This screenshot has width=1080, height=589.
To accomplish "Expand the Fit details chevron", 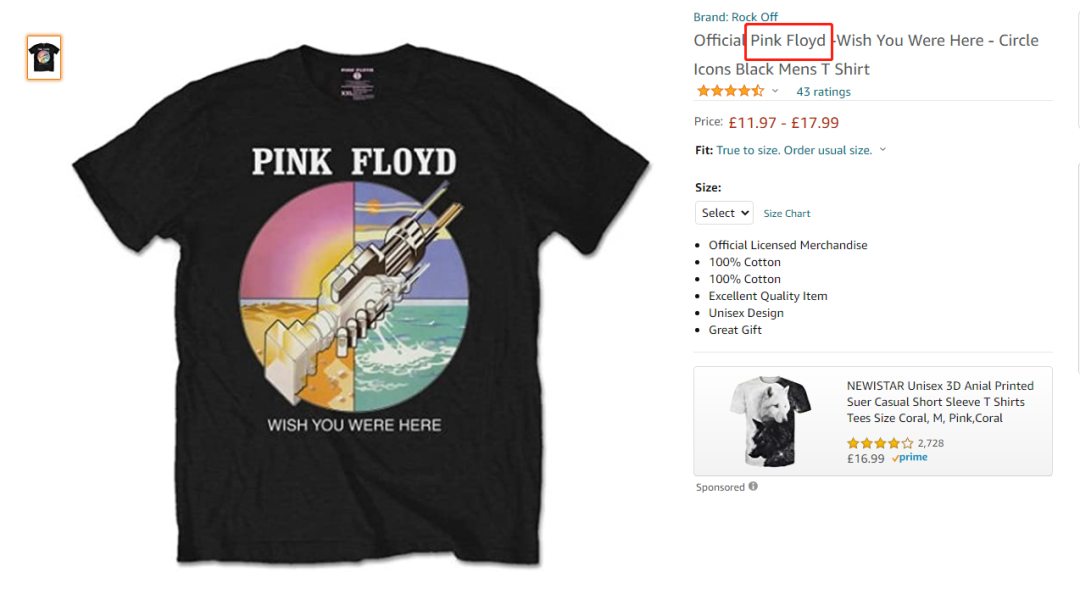I will pos(883,150).
